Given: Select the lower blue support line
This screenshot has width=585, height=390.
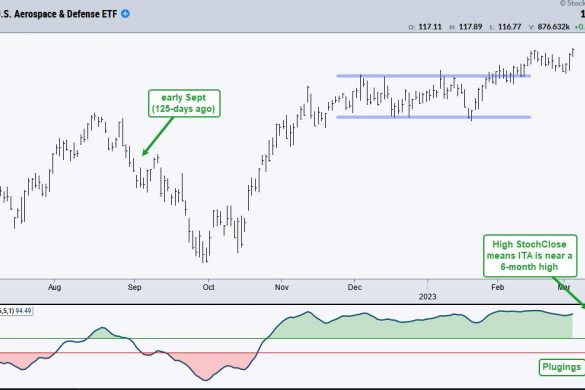Looking at the screenshot, I should (433, 117).
